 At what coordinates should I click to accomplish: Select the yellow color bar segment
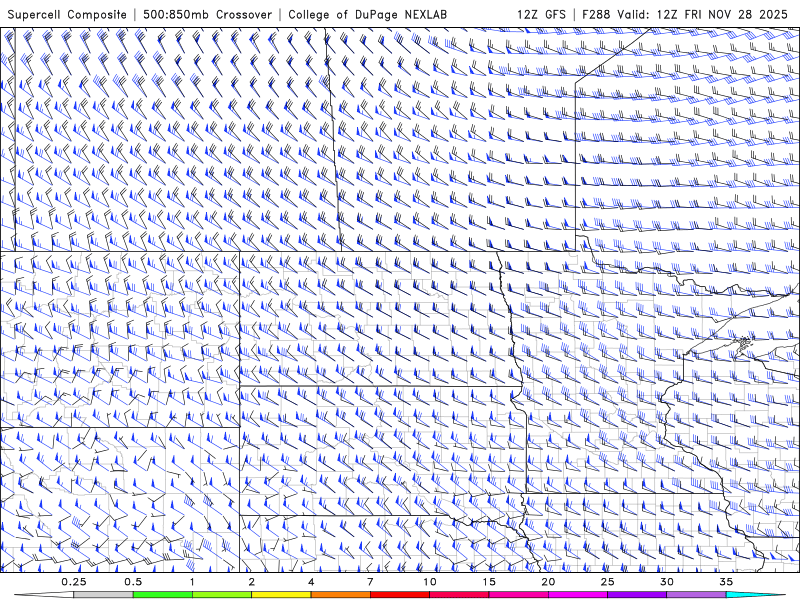(281, 595)
